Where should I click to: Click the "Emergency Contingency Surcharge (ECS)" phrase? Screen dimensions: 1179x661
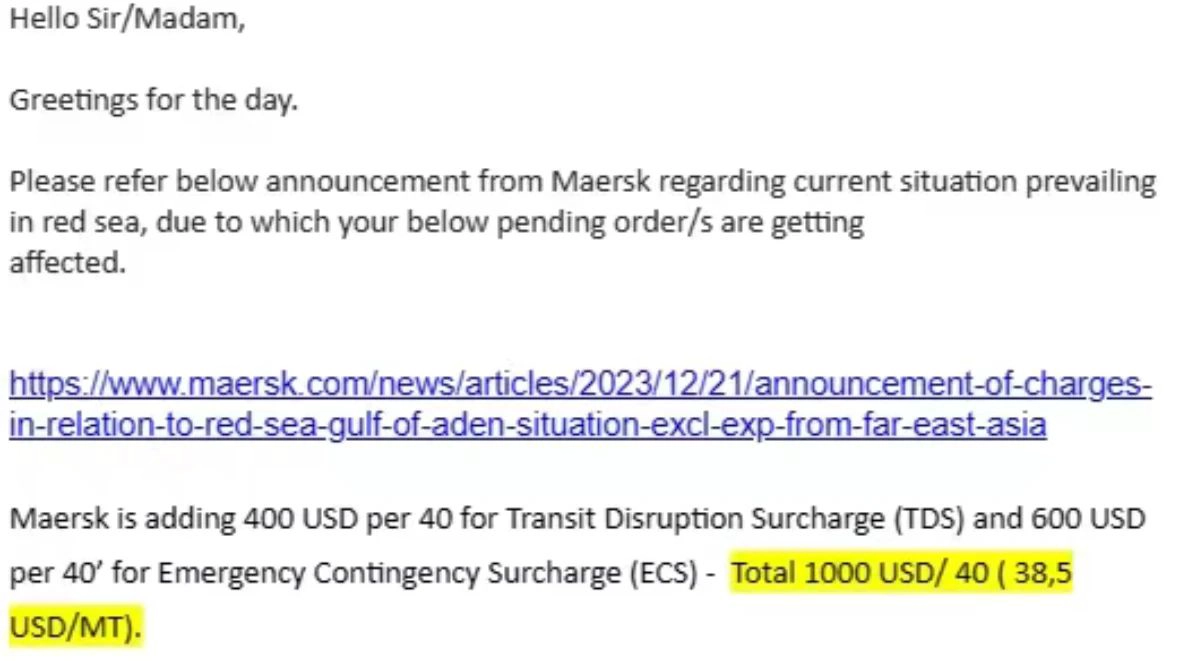tap(427, 573)
